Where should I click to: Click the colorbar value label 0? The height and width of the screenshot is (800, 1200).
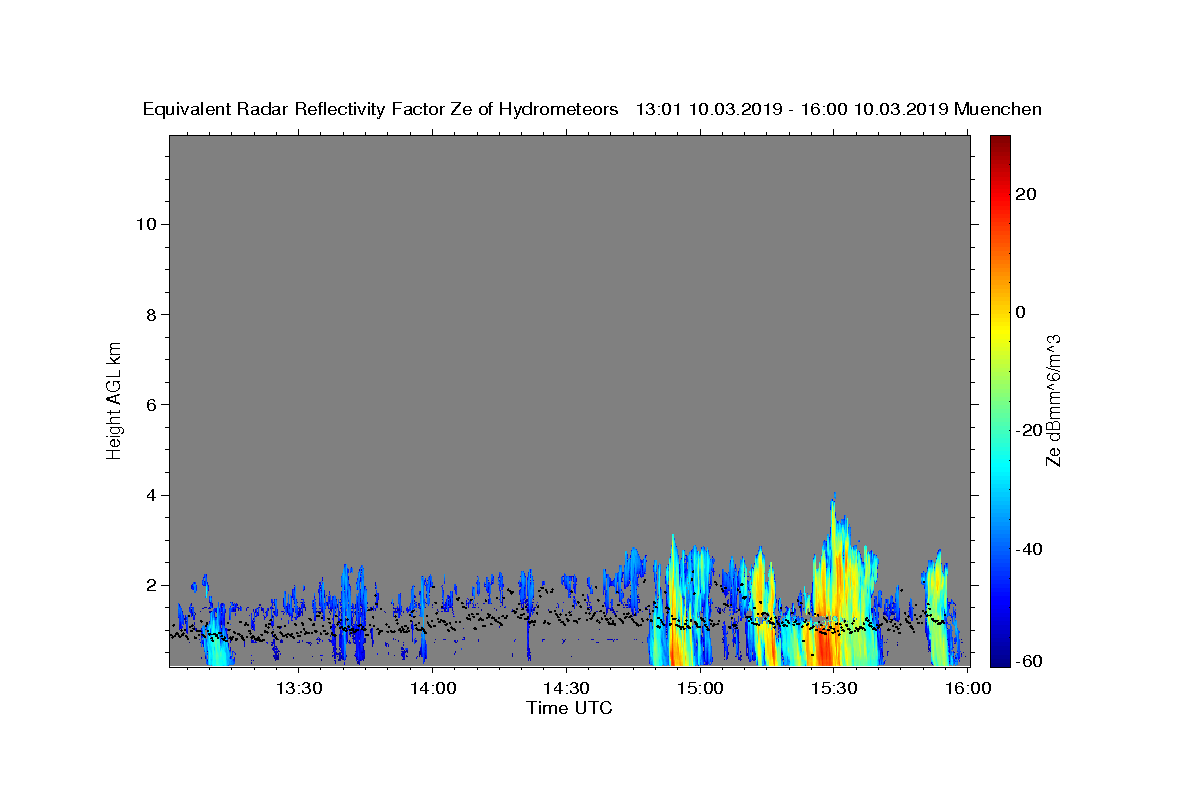pyautogui.click(x=1021, y=312)
